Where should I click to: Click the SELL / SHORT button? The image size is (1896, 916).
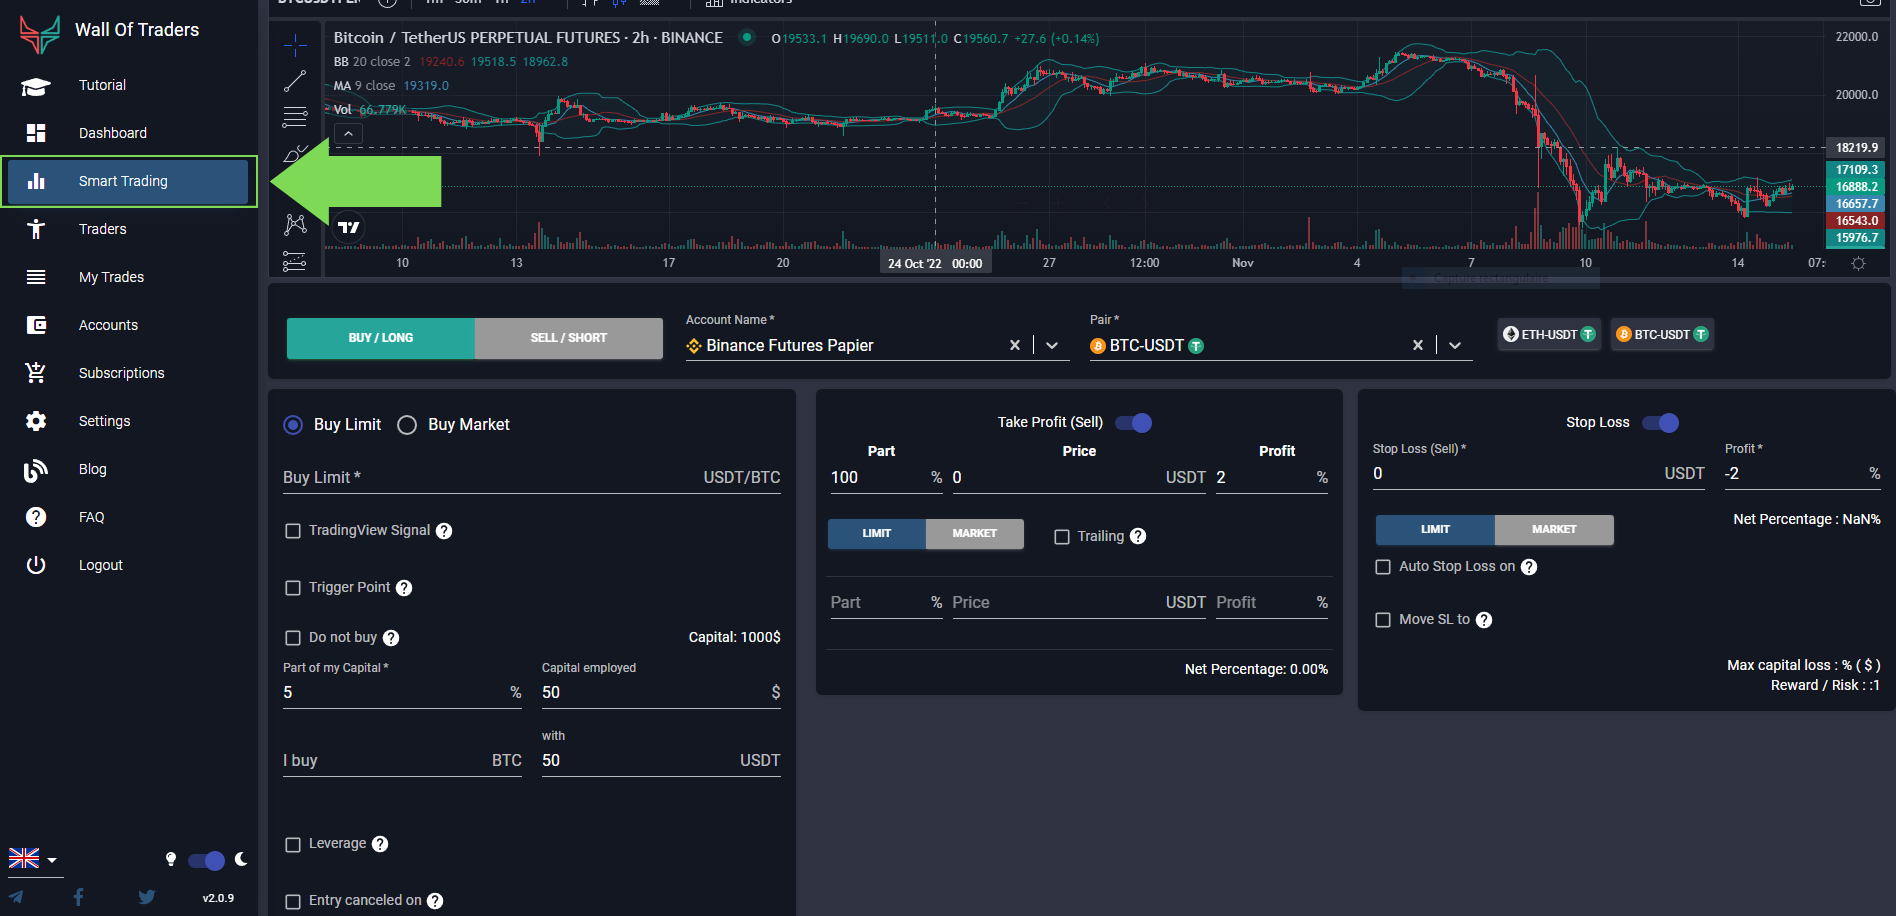[568, 338]
